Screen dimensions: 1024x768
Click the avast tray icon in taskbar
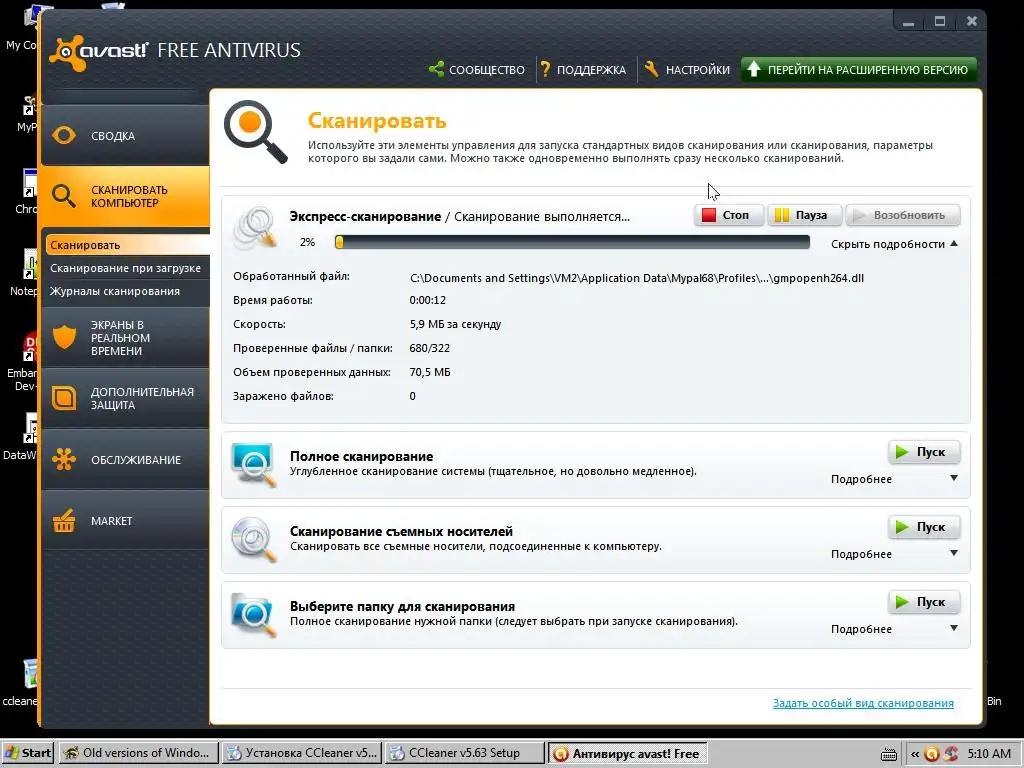pos(932,754)
